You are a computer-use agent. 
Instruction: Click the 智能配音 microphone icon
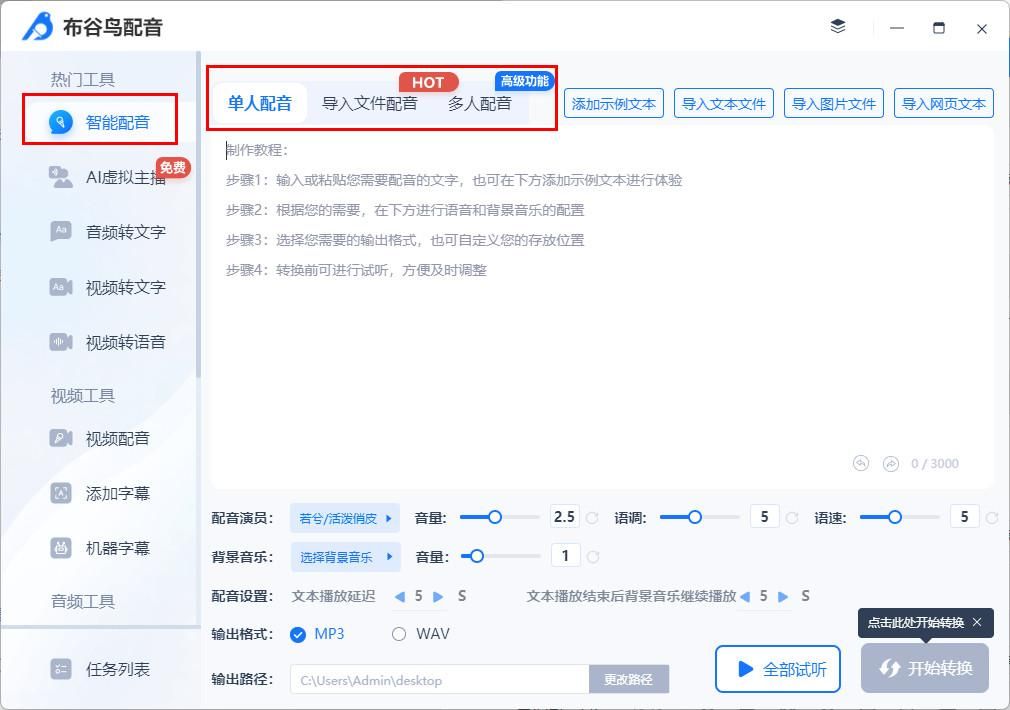(x=61, y=122)
